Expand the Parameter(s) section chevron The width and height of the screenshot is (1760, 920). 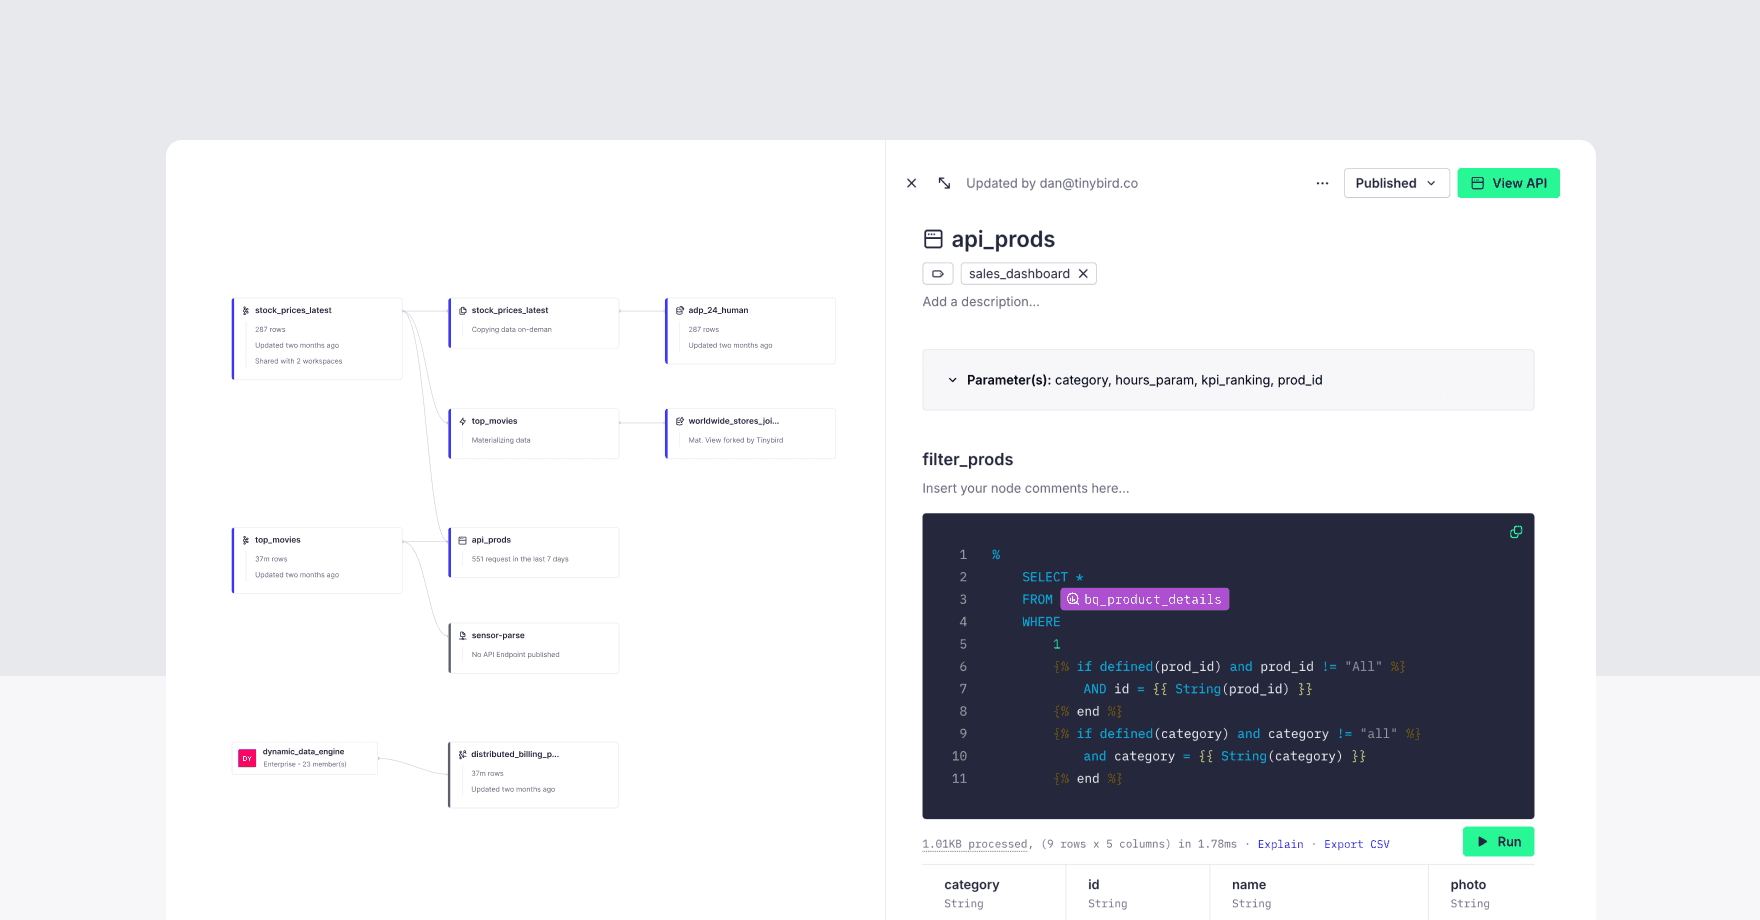pos(952,380)
